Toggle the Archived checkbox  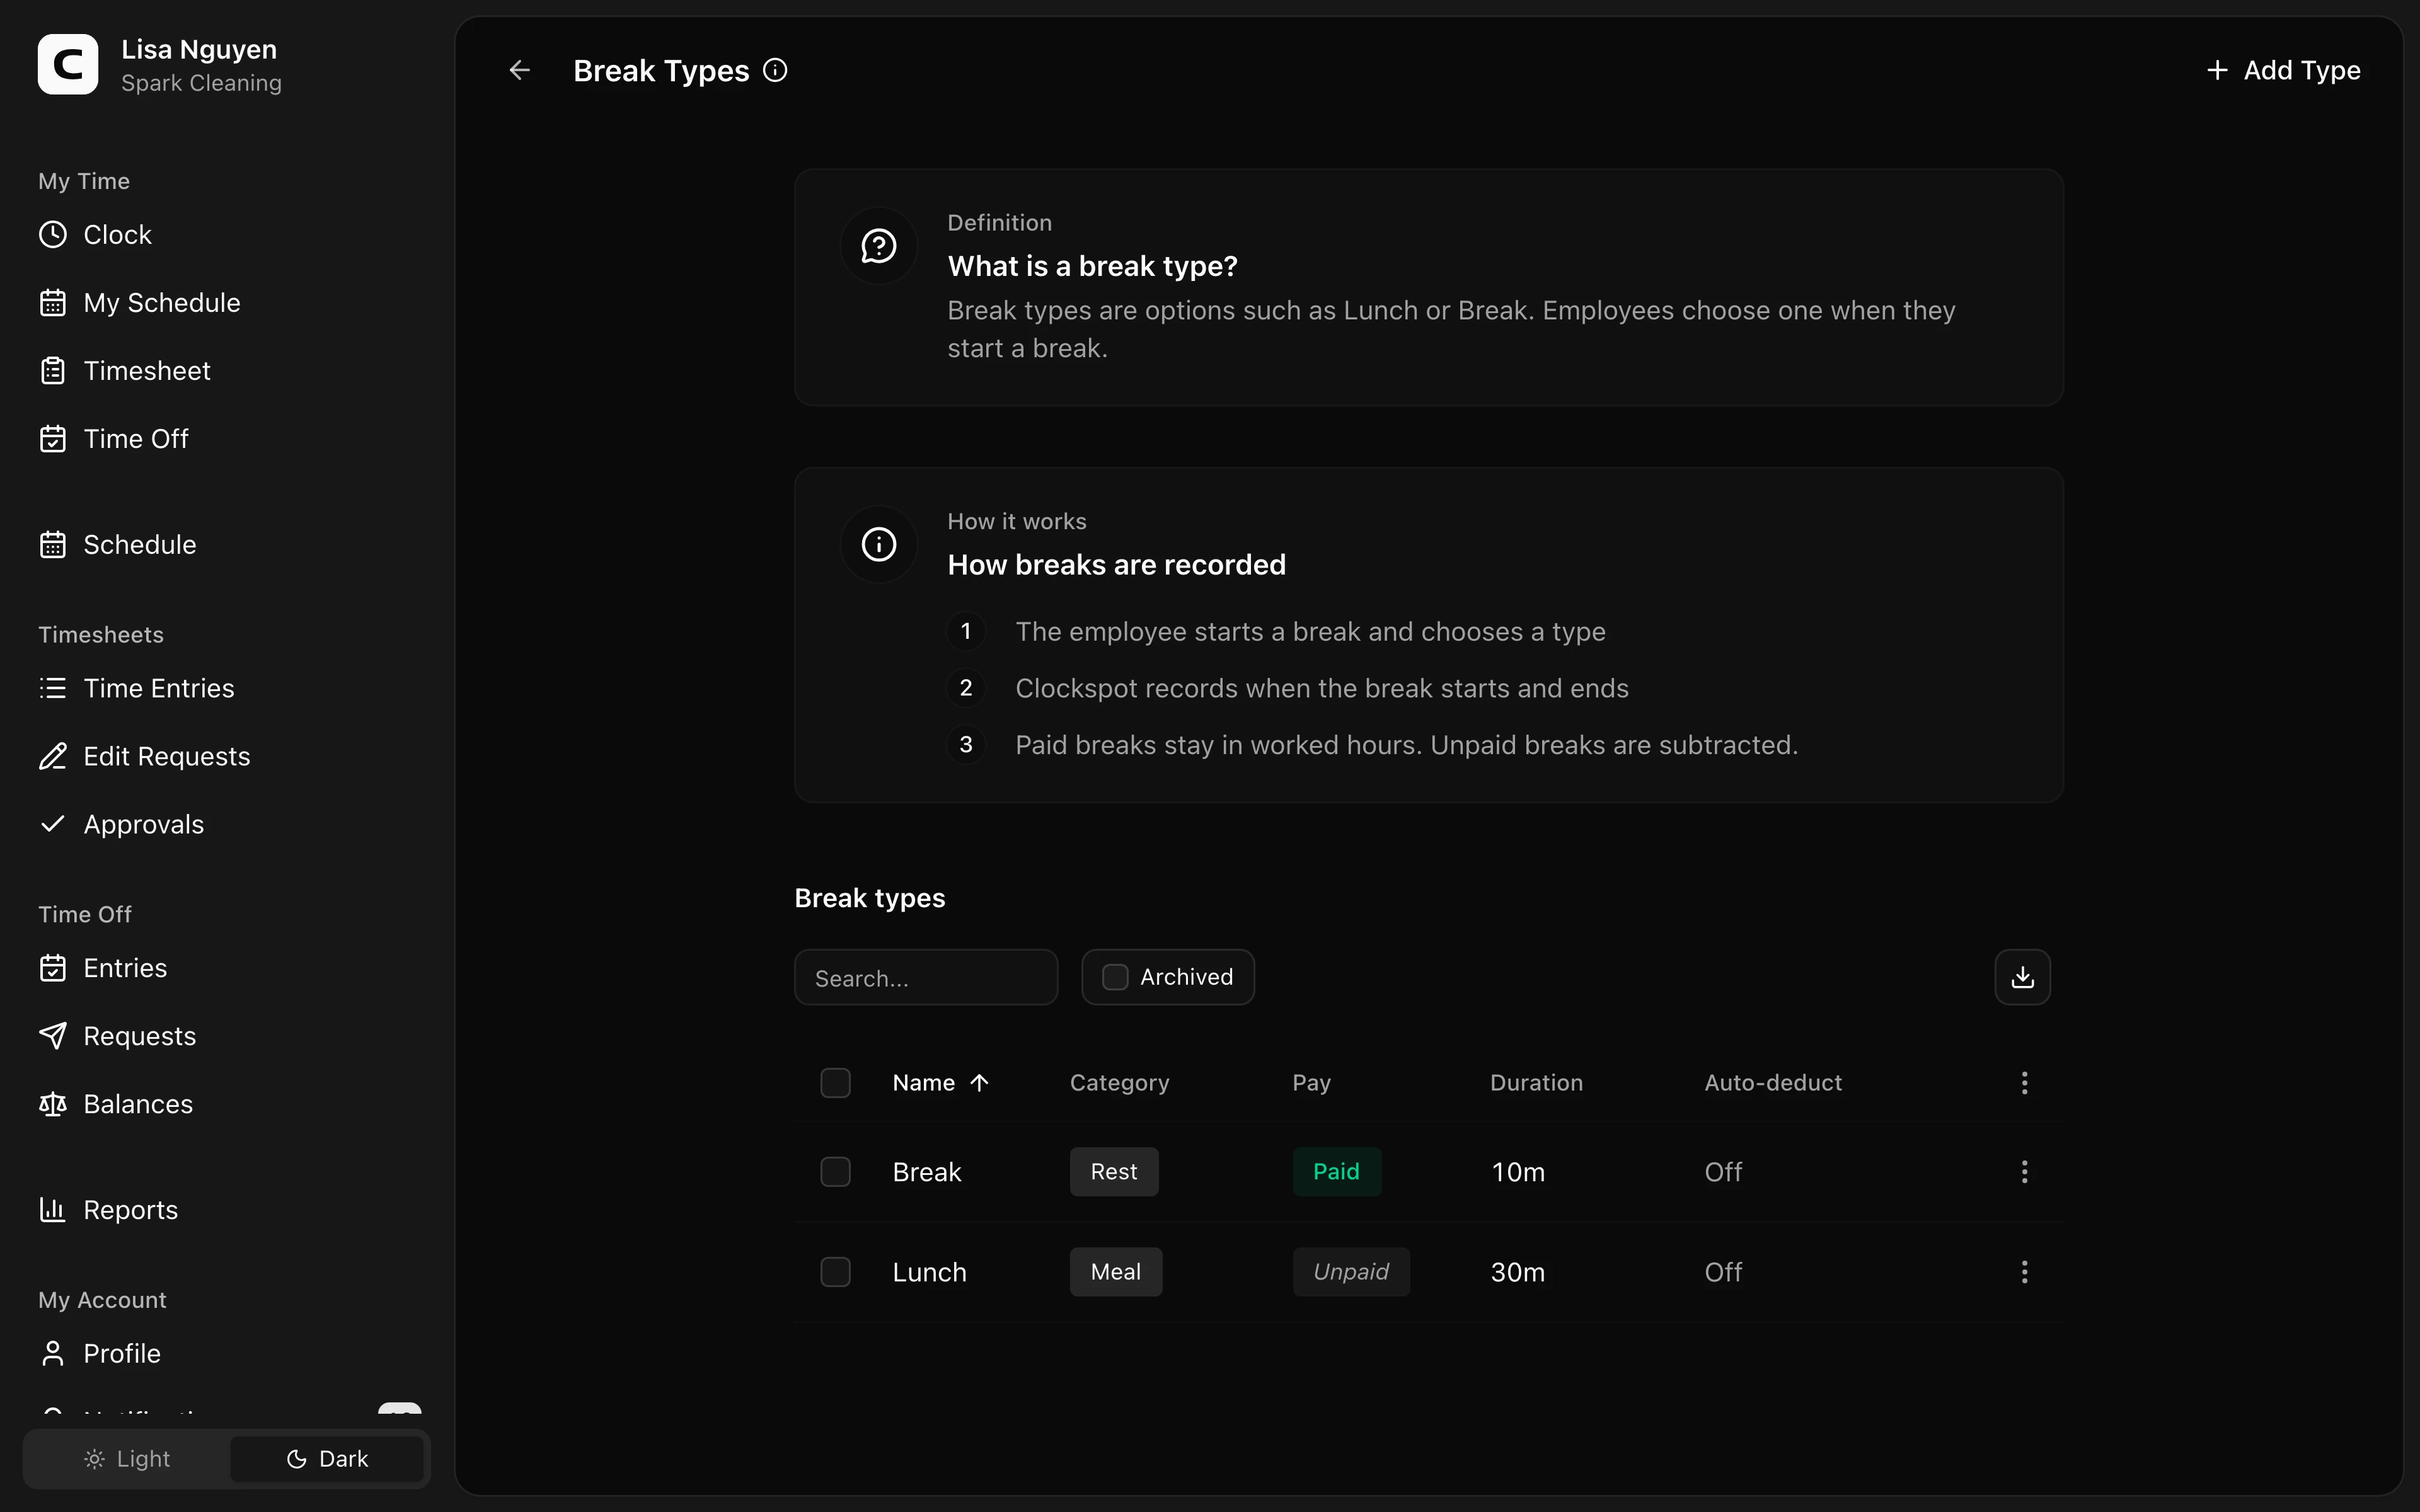tap(1115, 977)
